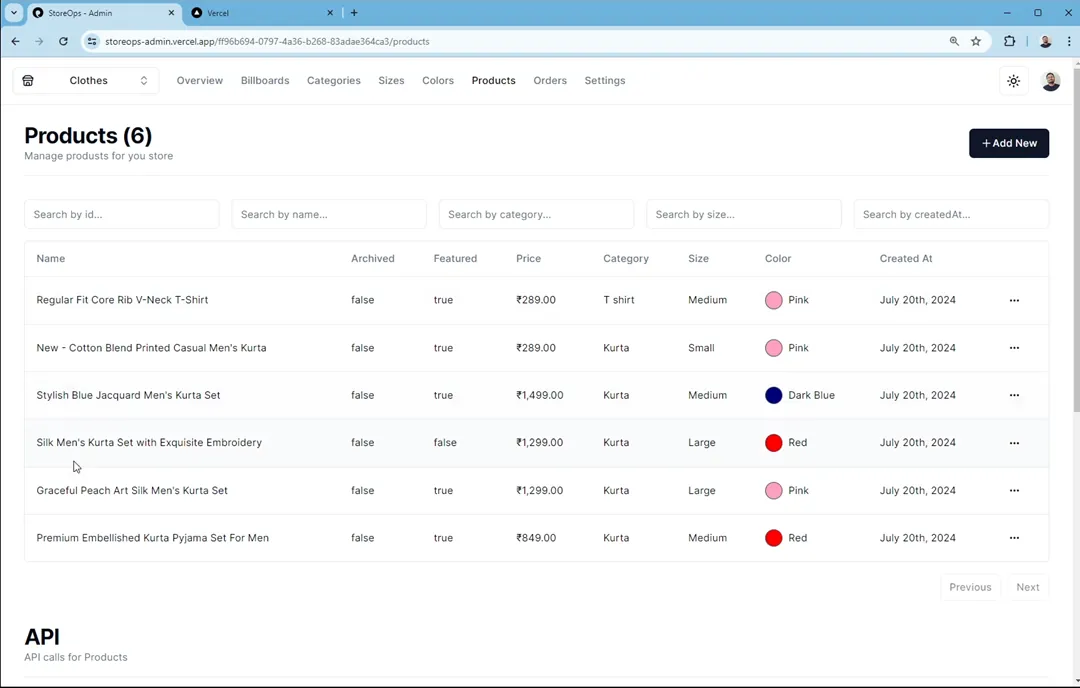Click red swatch in Silk Men's Kurta row
Screen dimensions: 1080x688
coord(773,443)
